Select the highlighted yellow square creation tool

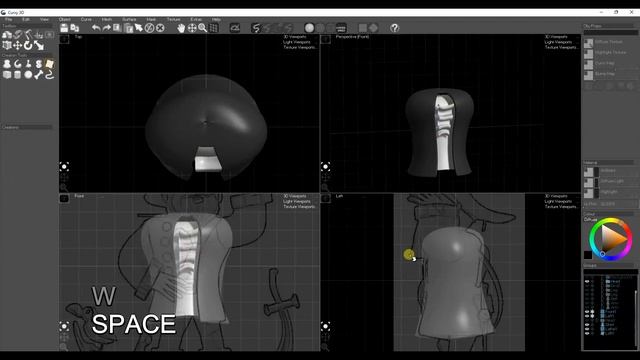point(49,64)
